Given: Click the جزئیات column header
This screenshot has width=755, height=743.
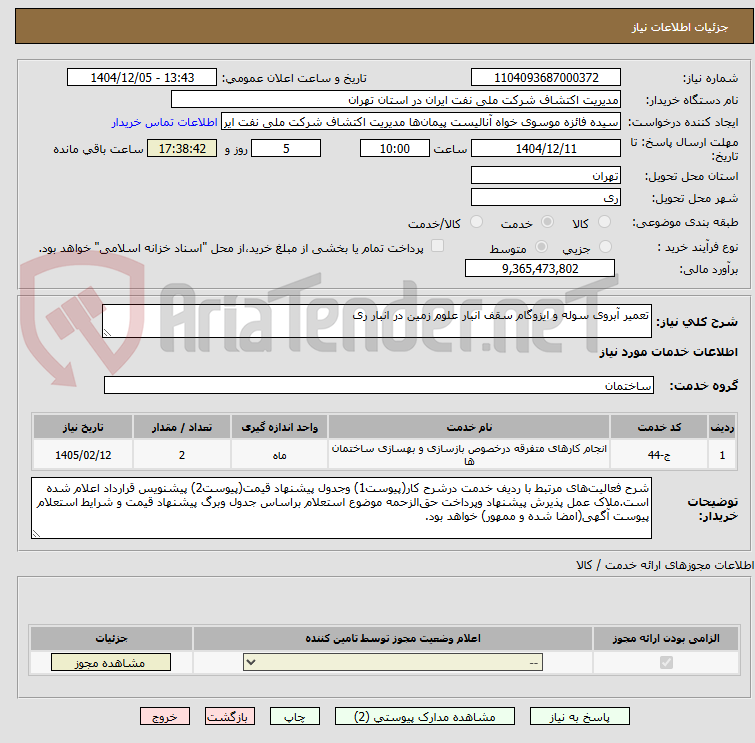Looking at the screenshot, I should [x=111, y=638].
